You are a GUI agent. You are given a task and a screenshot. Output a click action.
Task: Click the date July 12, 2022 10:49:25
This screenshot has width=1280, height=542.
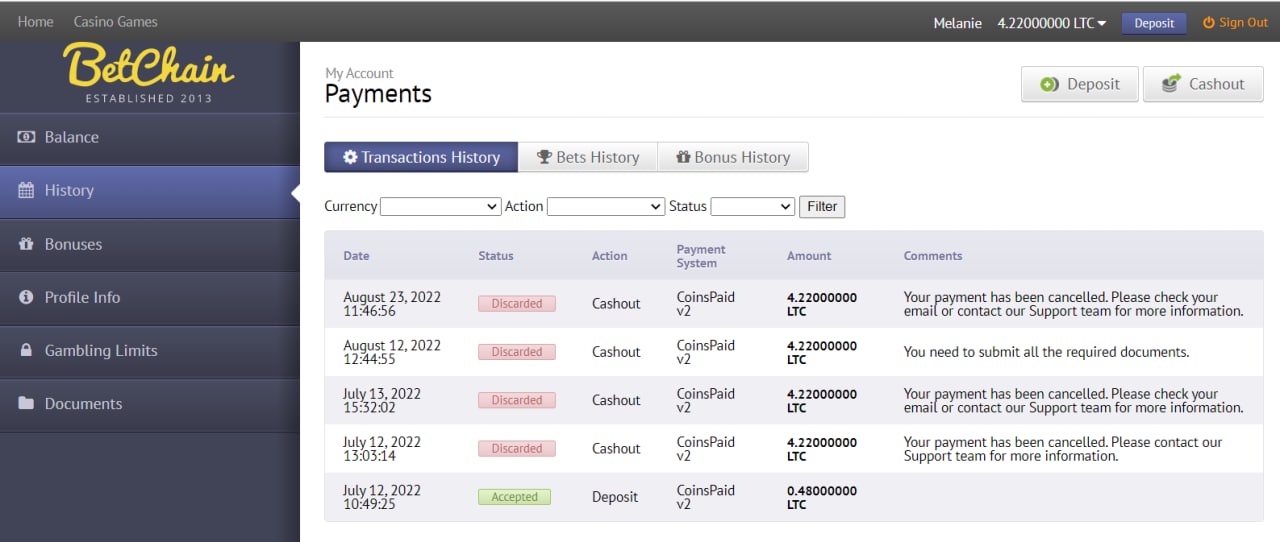pos(382,497)
